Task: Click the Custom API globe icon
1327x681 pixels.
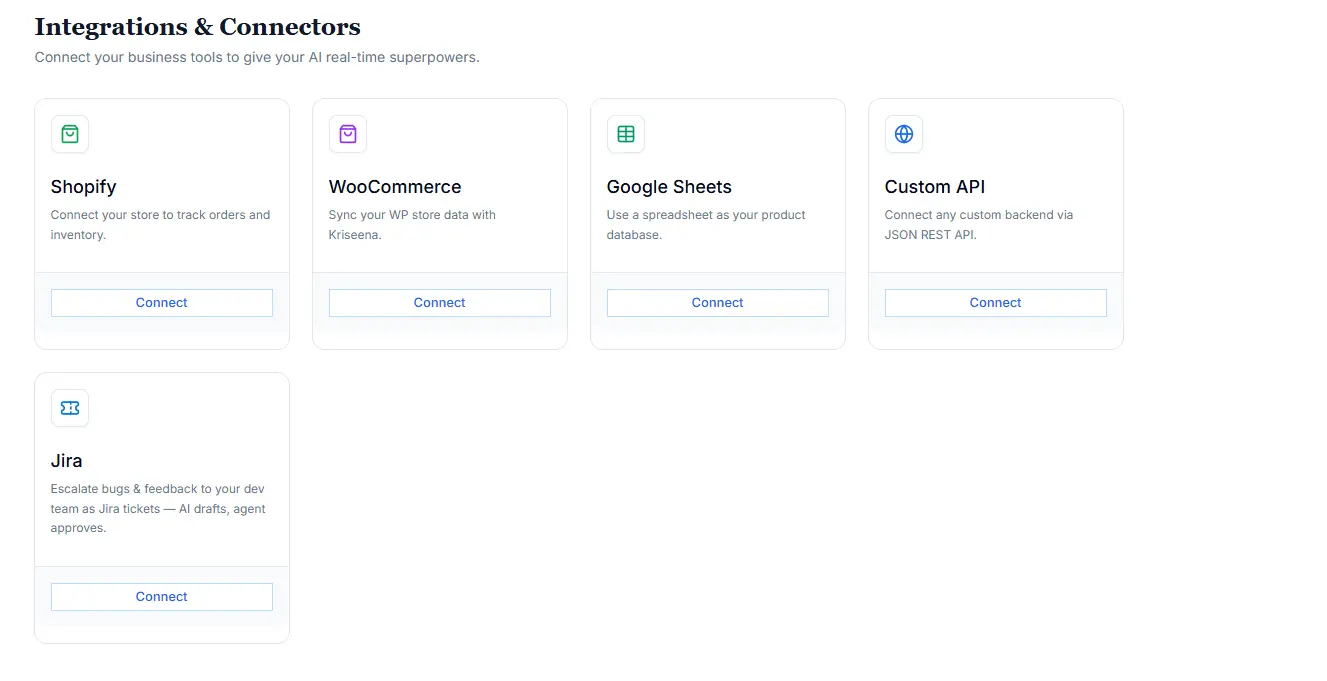Action: [x=904, y=134]
